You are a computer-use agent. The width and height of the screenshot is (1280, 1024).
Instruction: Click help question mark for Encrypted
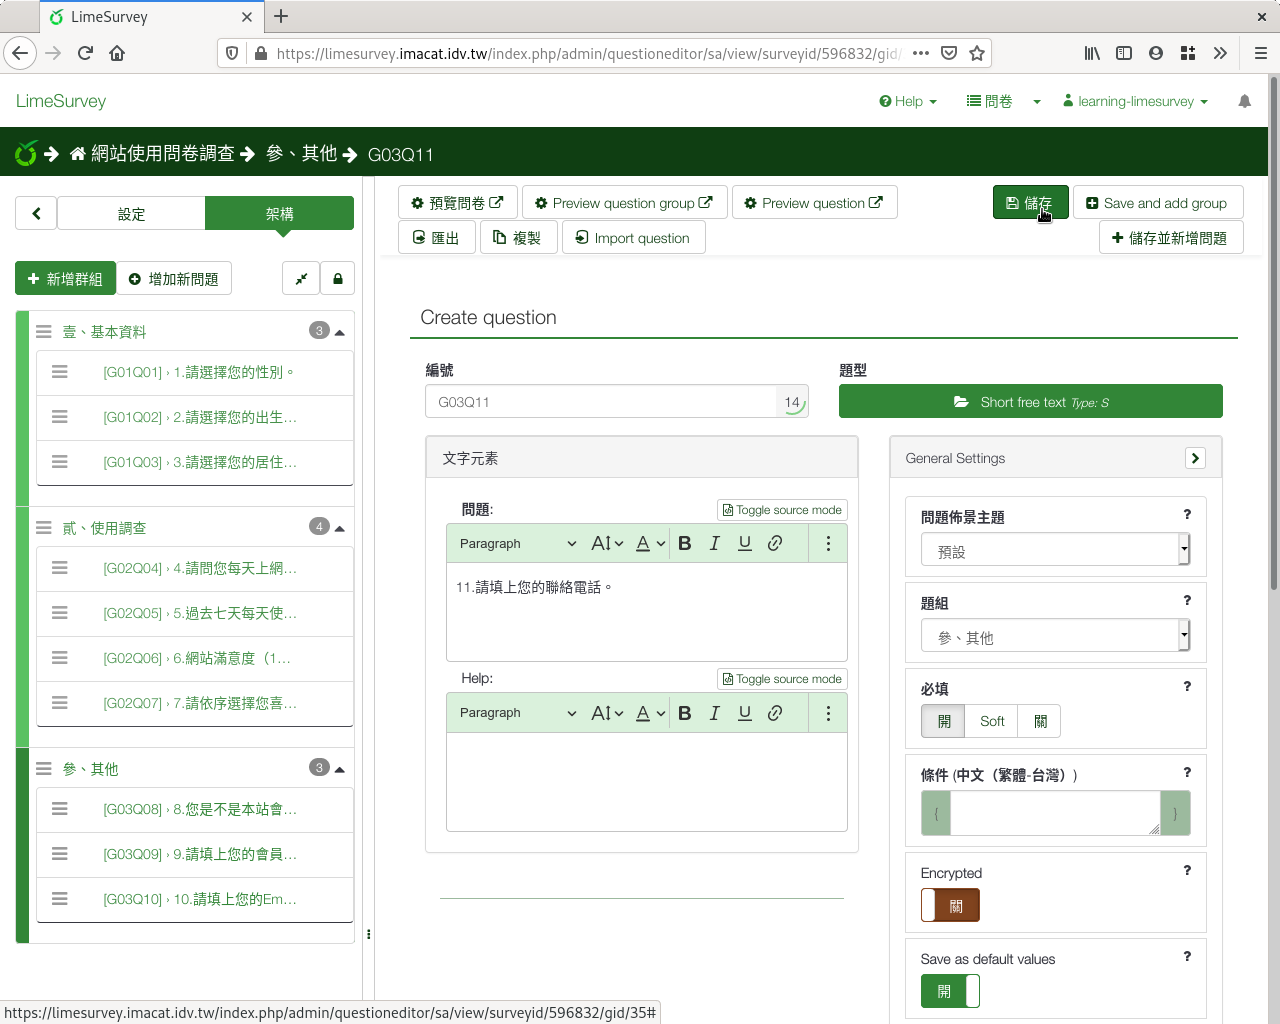tap(1187, 870)
